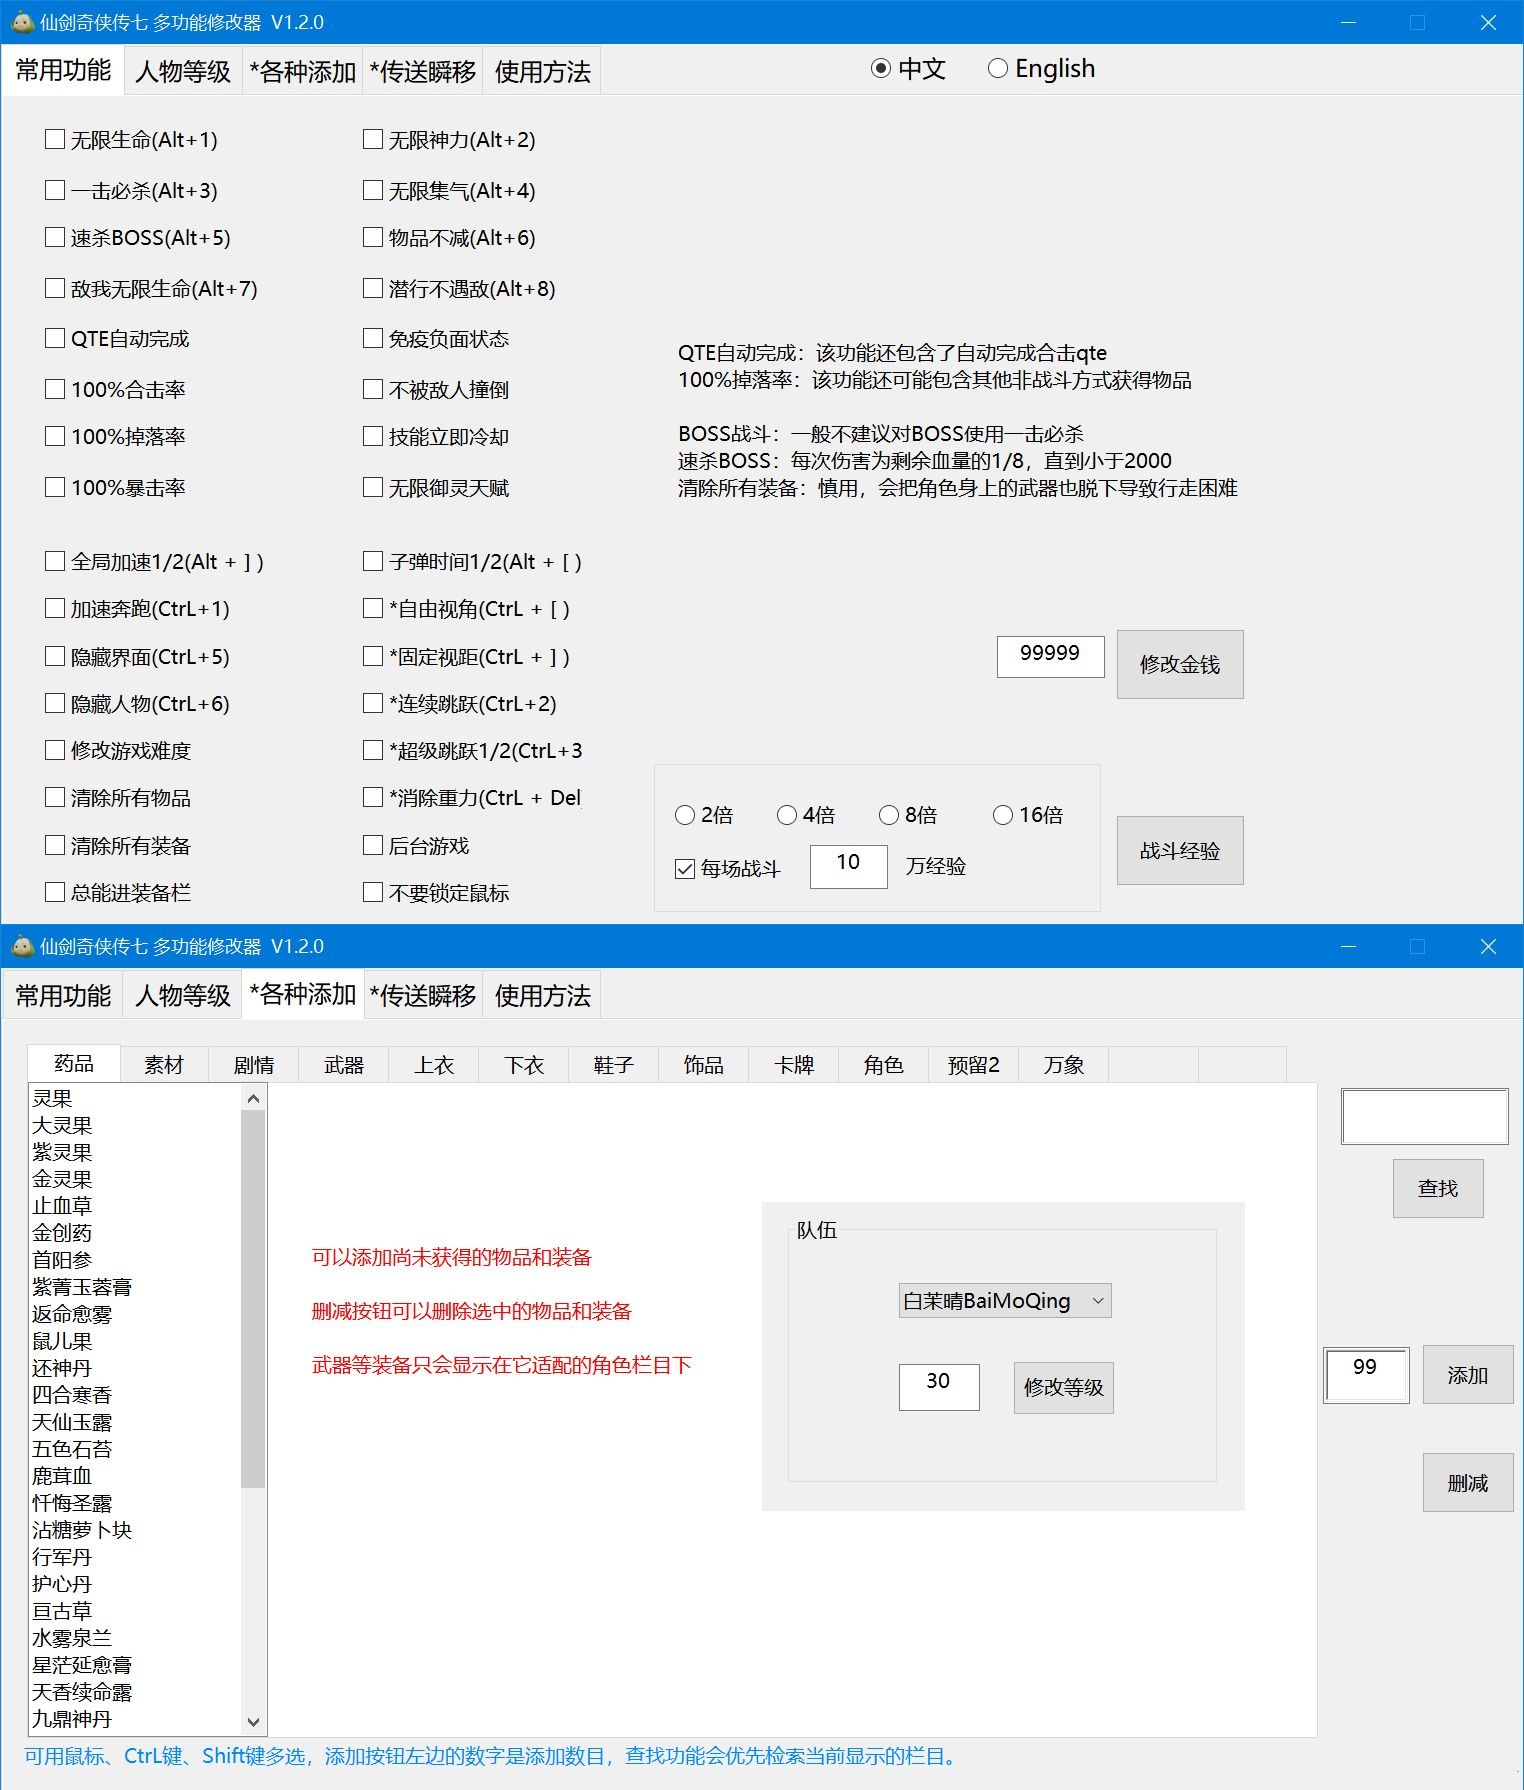Select 九鼎神丹 in the item list
Screen dimensions: 1524x1790
pos(135,1719)
